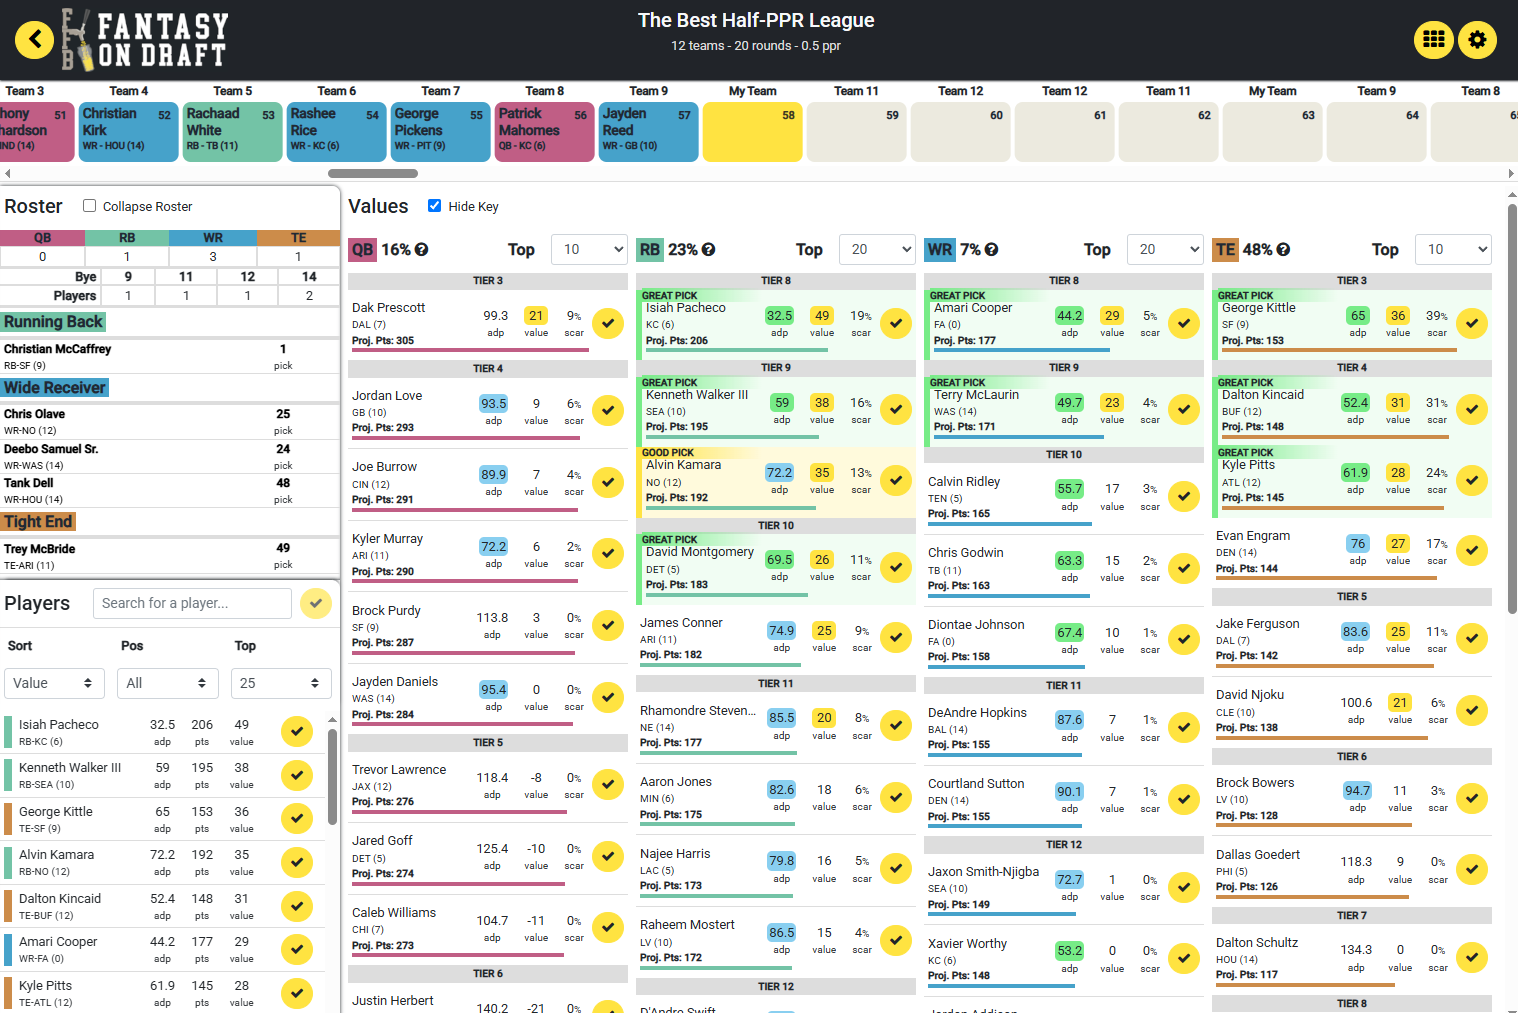Draft David Montgomery with check button
The image size is (1518, 1013).
tap(896, 567)
